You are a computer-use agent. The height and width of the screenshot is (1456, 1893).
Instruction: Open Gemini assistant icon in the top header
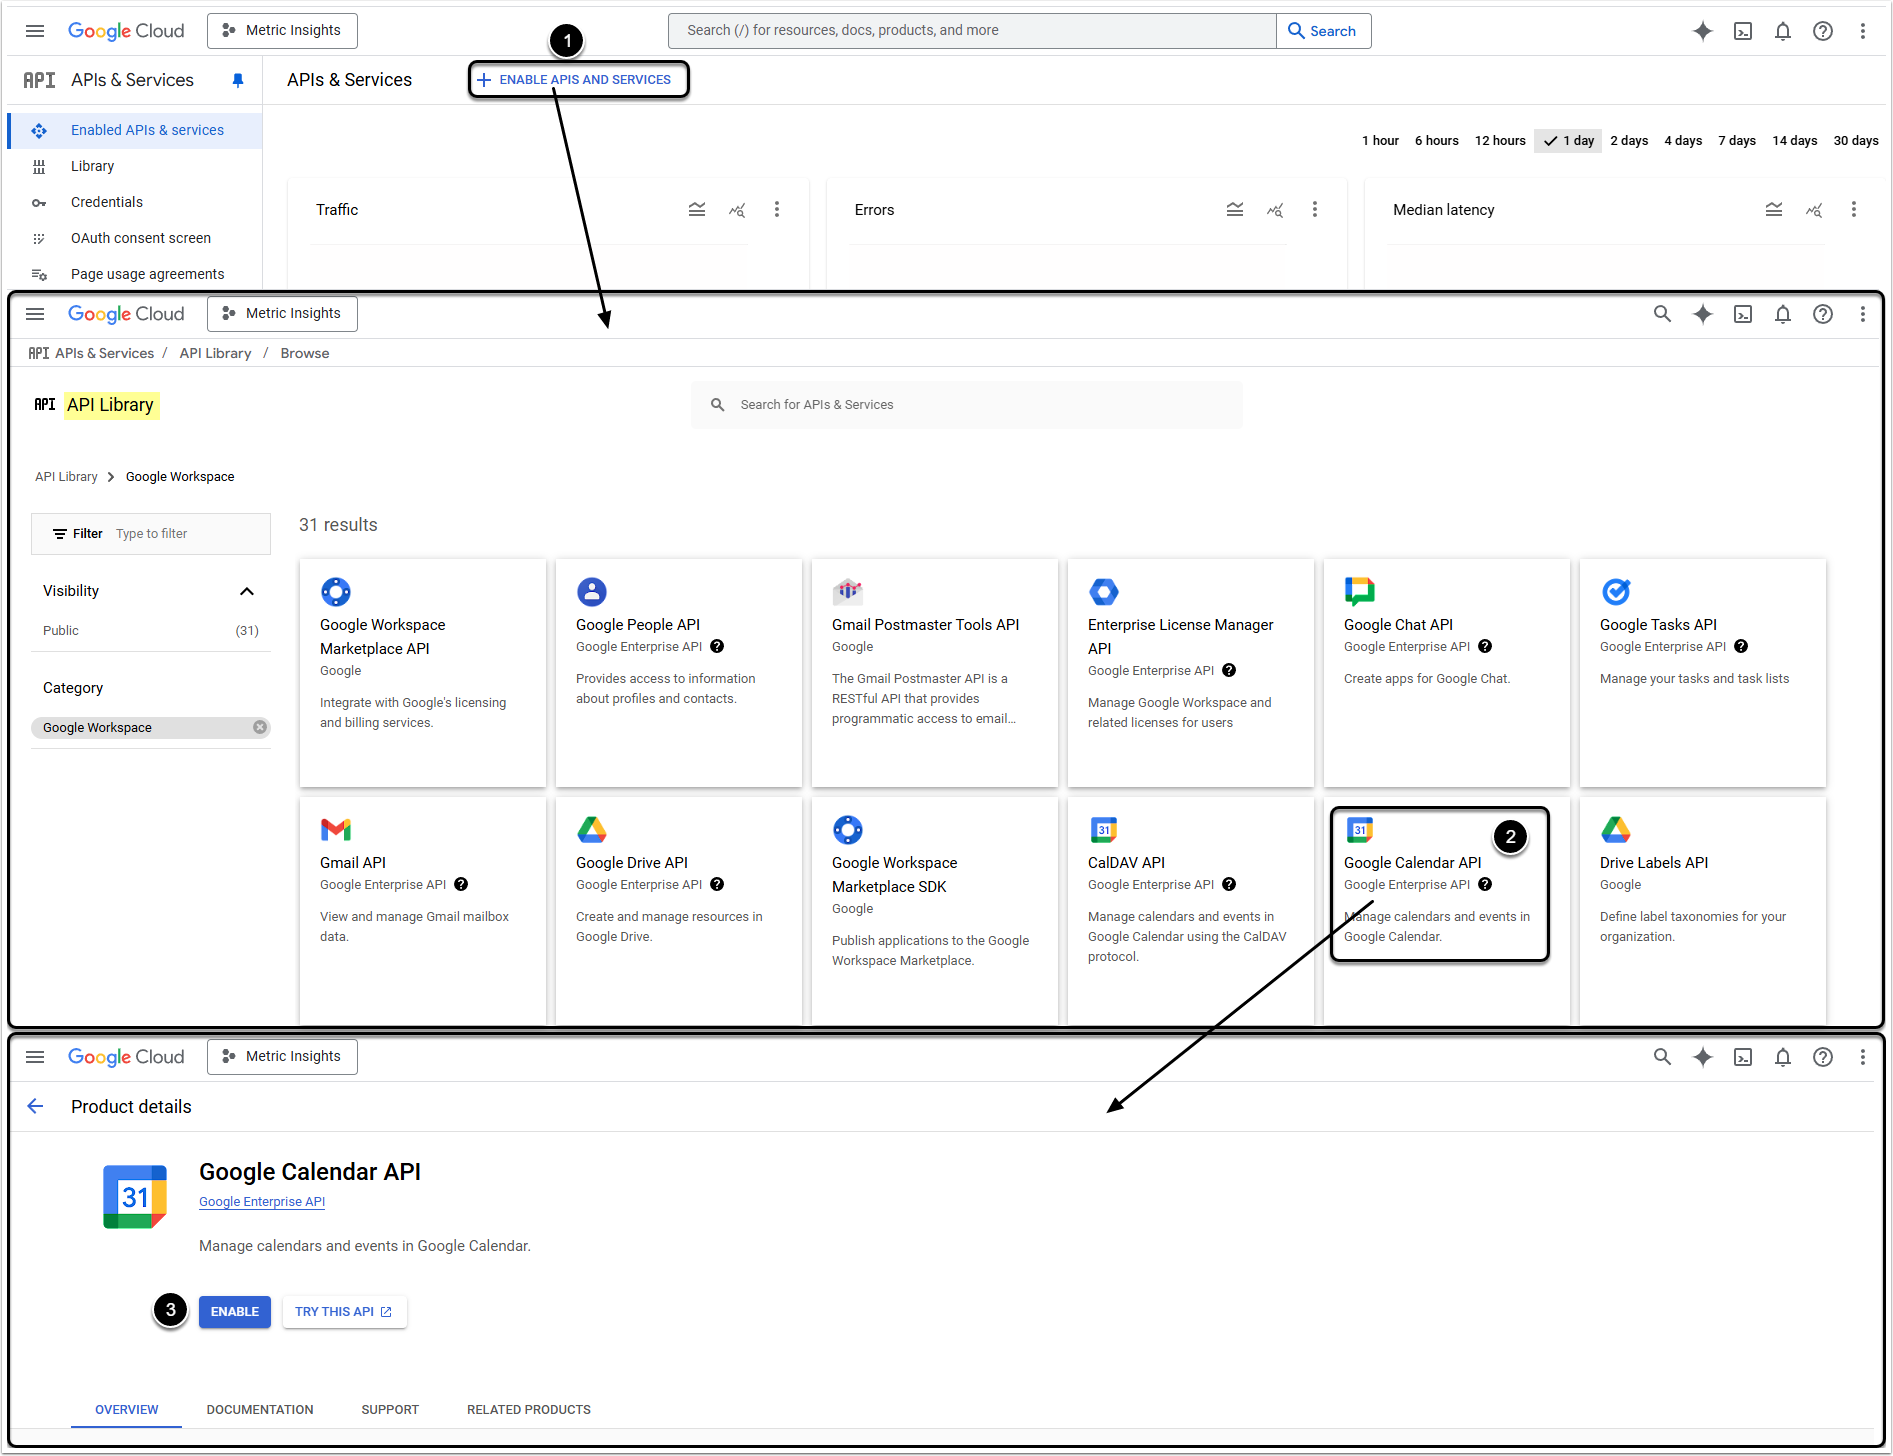[1702, 31]
